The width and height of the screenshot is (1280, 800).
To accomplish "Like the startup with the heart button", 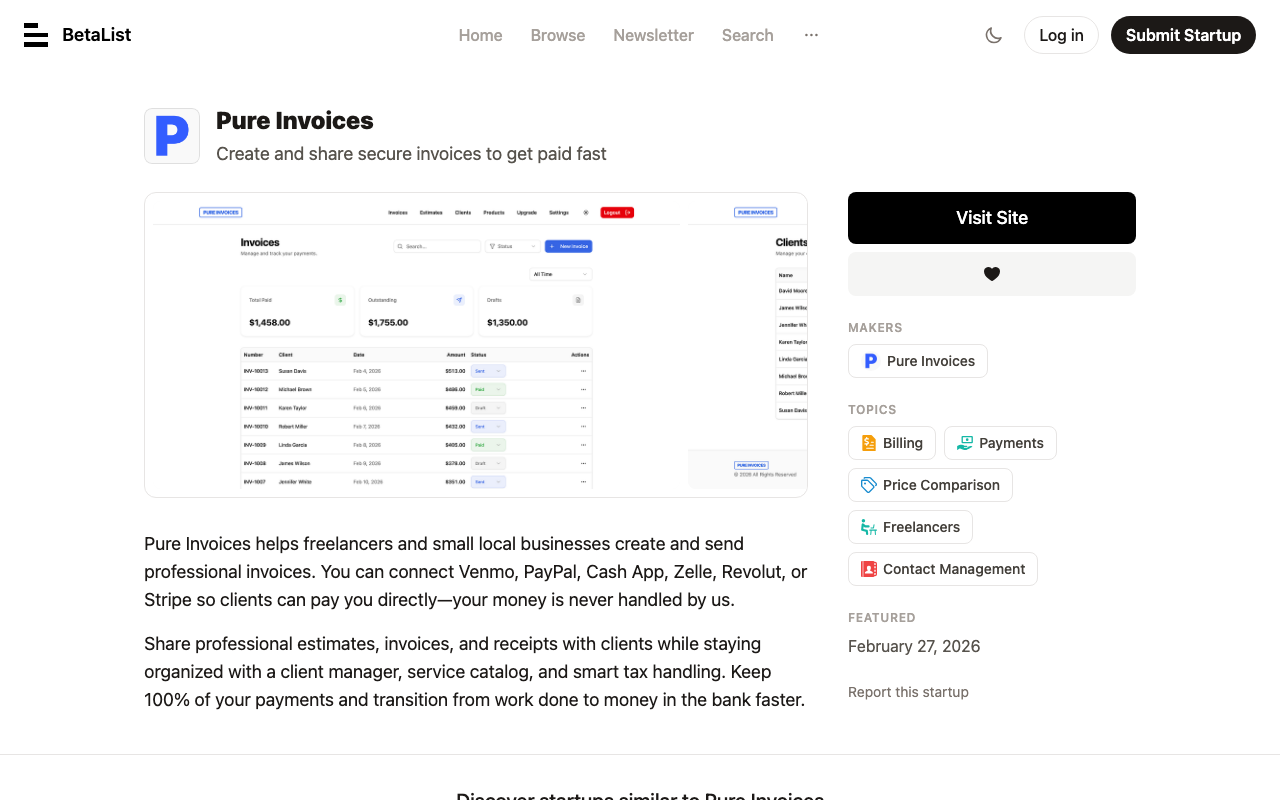I will tap(992, 274).
